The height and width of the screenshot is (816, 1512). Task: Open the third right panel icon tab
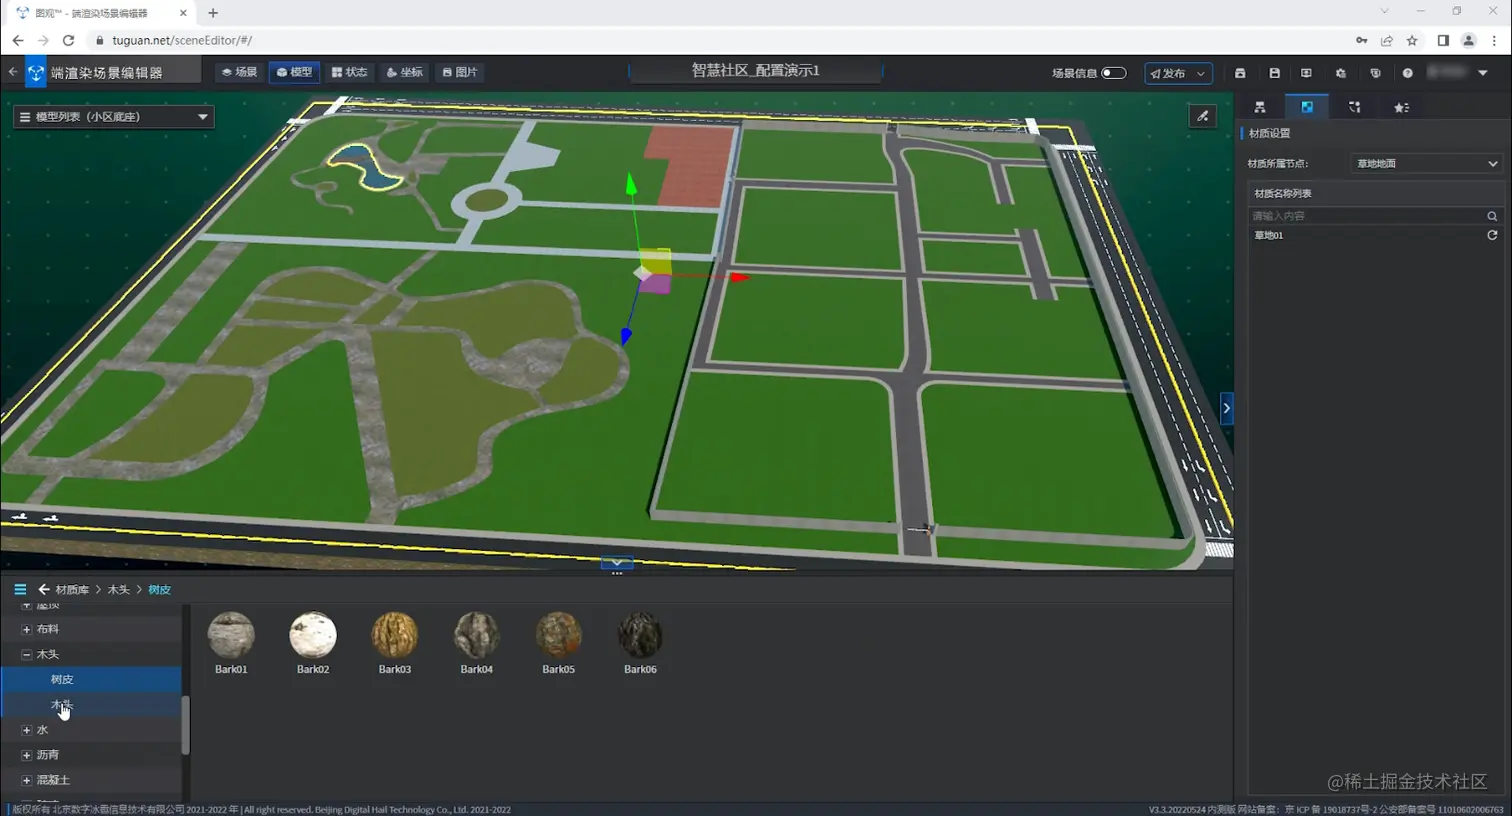1354,107
